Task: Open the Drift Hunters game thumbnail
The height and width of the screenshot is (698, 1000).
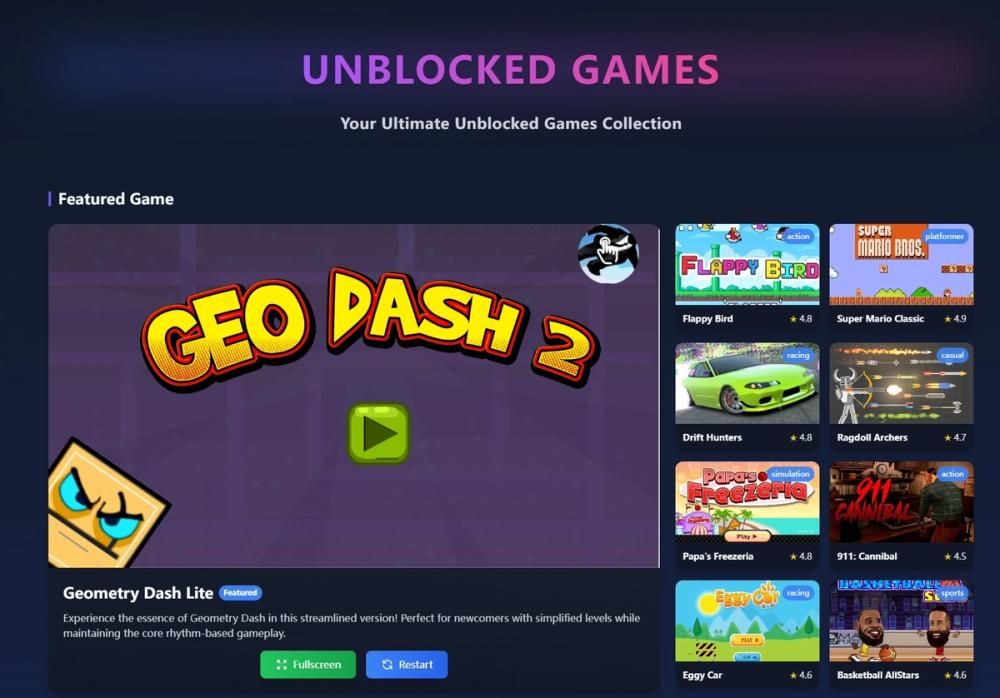Action: point(747,383)
